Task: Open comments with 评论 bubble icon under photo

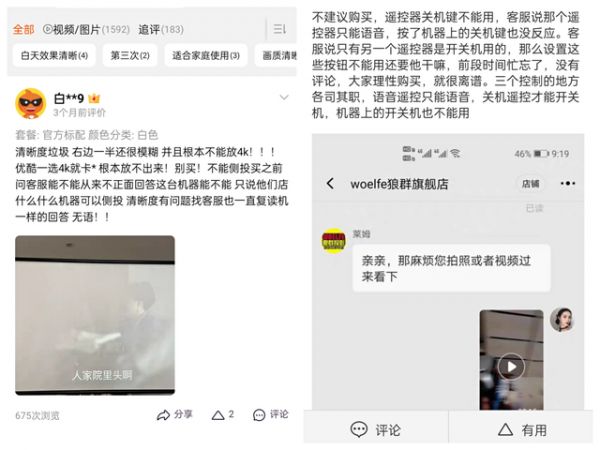Action: coord(271,415)
